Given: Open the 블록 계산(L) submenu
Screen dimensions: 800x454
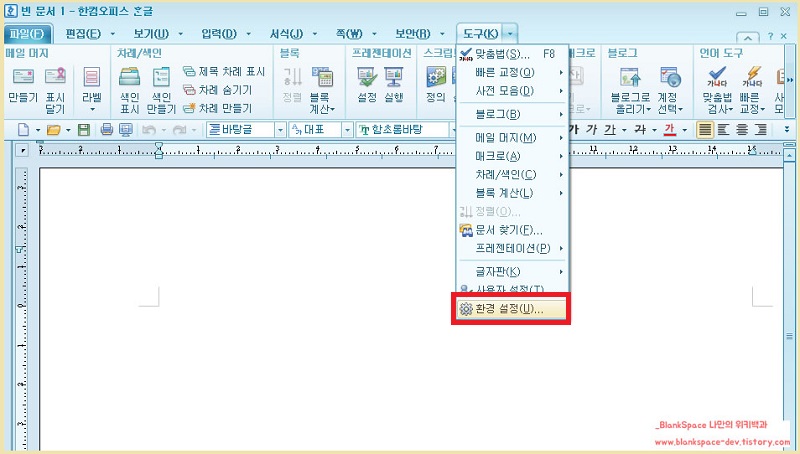Looking at the screenshot, I should [512, 193].
